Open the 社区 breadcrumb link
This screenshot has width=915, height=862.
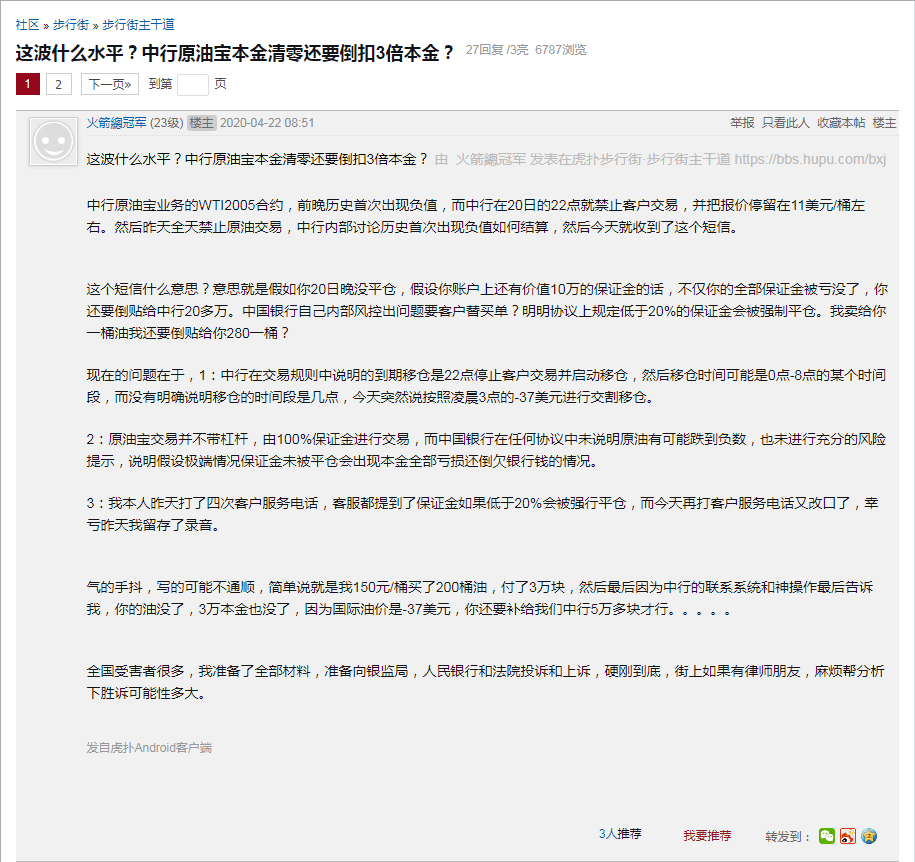pos(27,25)
